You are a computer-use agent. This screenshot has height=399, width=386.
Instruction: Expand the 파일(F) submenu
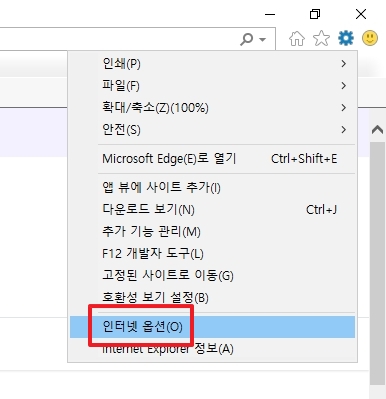(213, 86)
